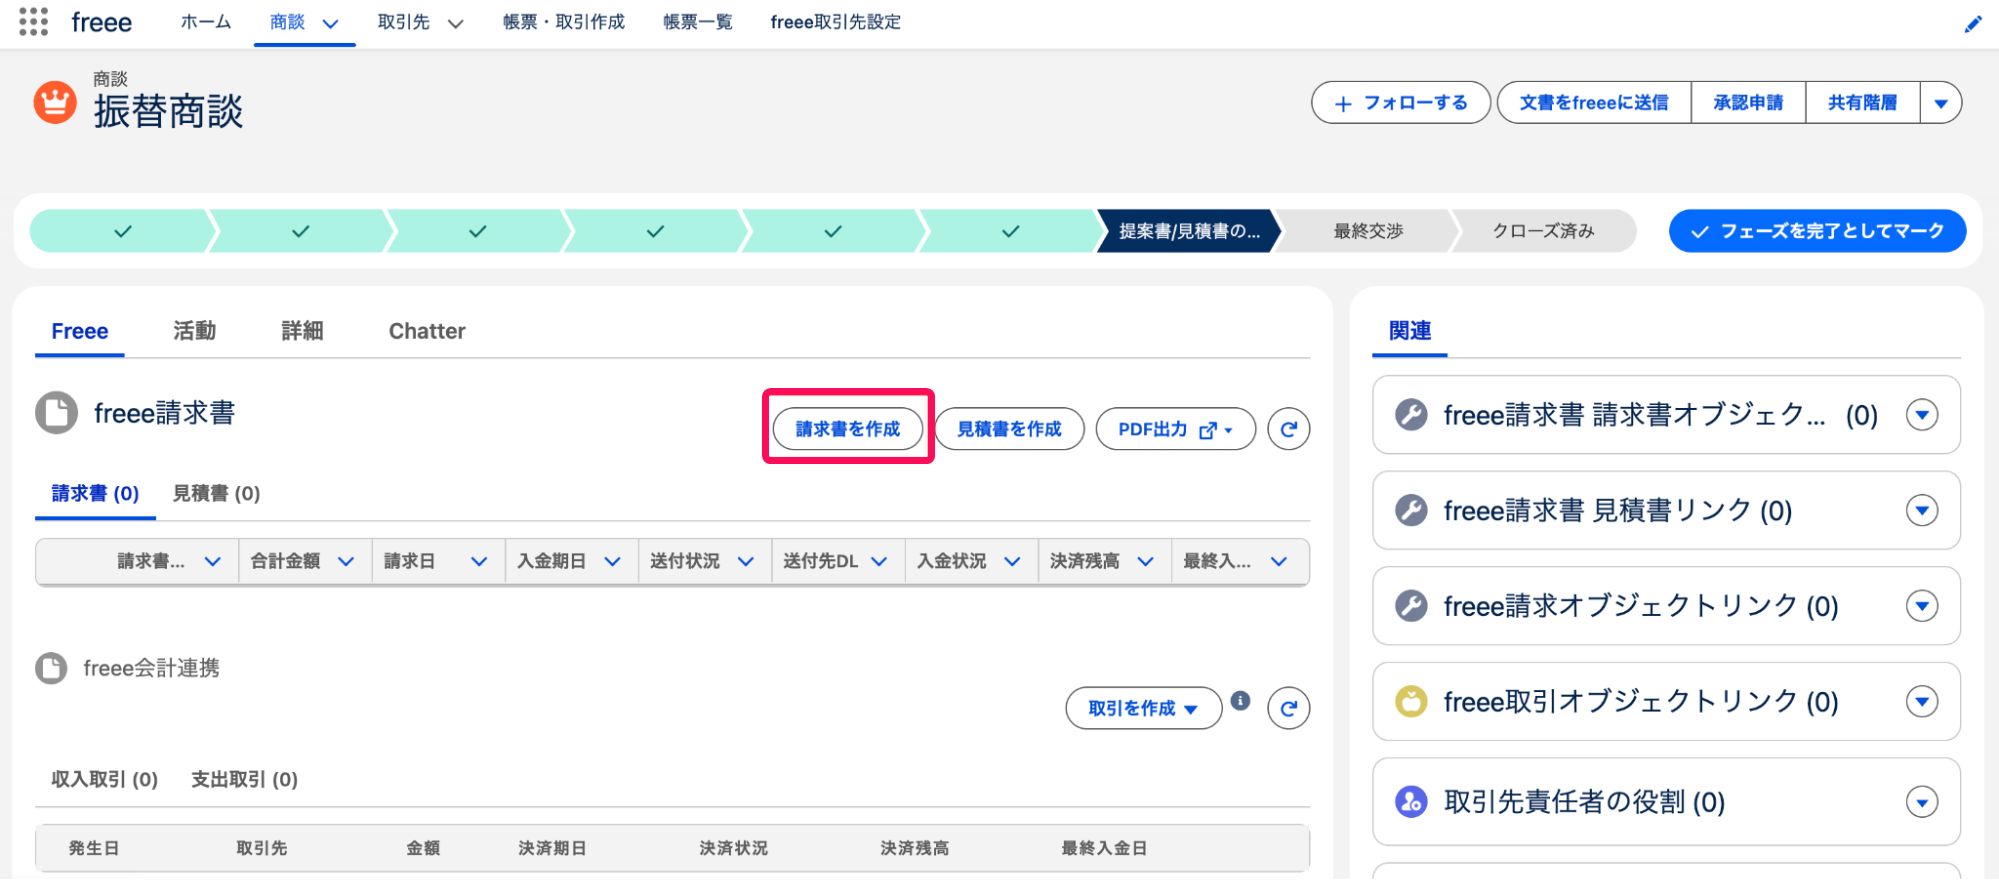The width and height of the screenshot is (1999, 880).
Task: Open the 取引を作成 dropdown
Action: (x=1143, y=708)
